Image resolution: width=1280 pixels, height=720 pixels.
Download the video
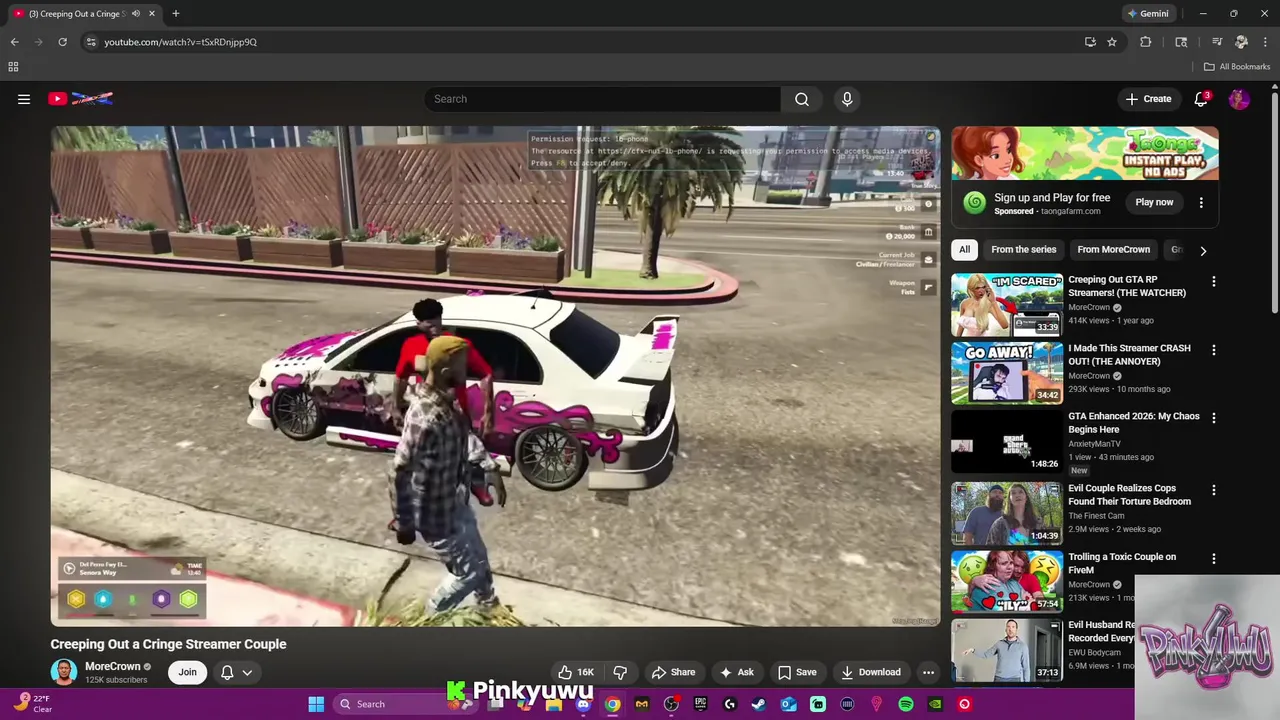pos(871,672)
